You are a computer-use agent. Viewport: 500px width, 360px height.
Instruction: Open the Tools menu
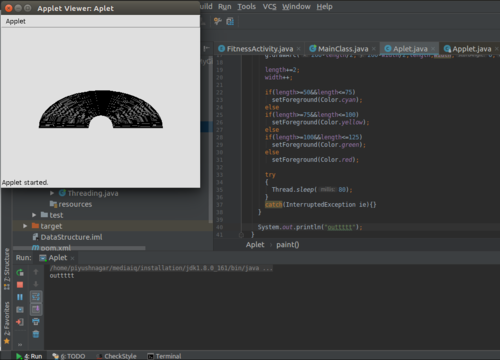click(x=246, y=7)
